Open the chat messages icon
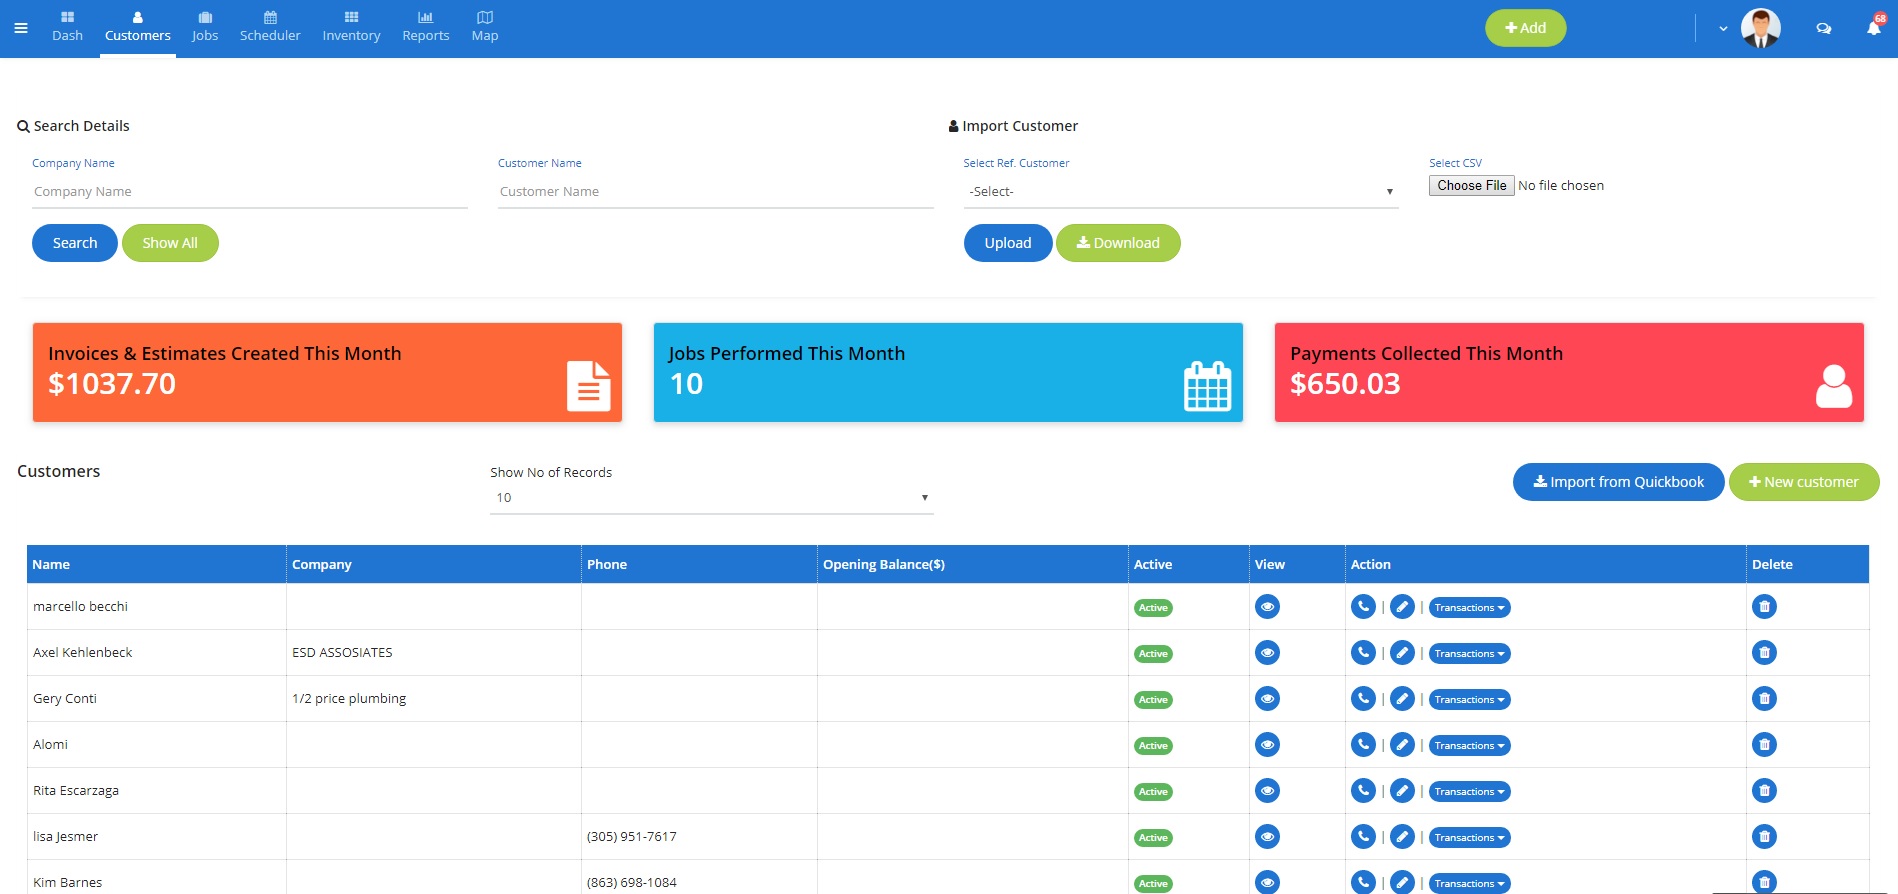The height and width of the screenshot is (894, 1898). (x=1823, y=28)
